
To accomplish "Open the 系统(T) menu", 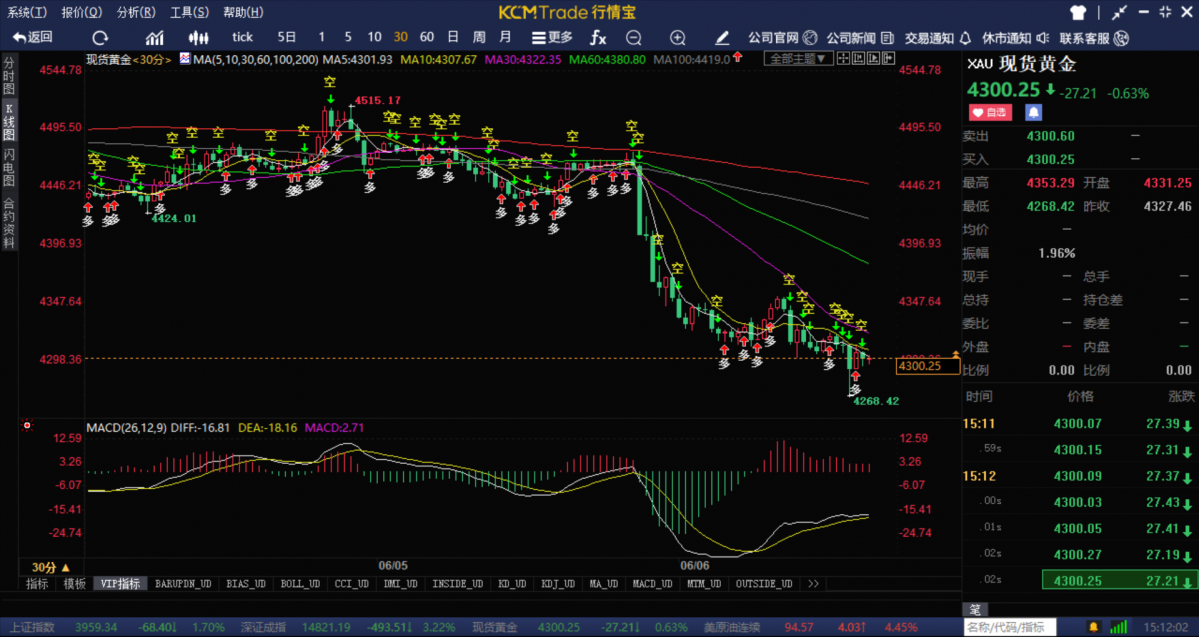I will [27, 12].
